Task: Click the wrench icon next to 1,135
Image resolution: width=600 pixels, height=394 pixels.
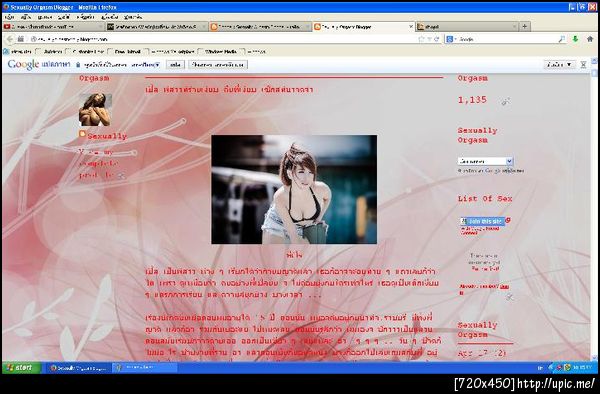Action: [x=505, y=101]
